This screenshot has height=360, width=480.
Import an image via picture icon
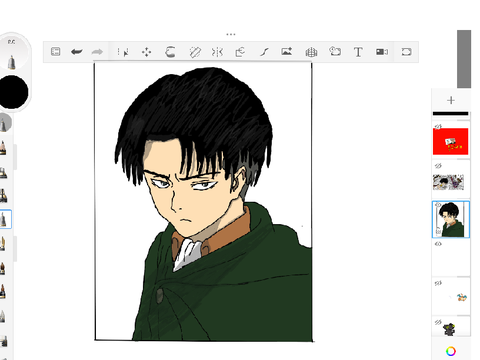pos(287,51)
